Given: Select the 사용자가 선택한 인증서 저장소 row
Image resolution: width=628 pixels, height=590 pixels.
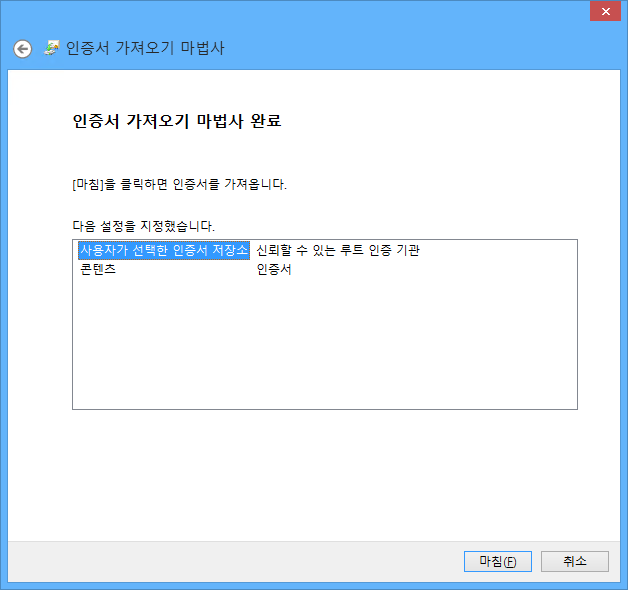Looking at the screenshot, I should pos(163,250).
